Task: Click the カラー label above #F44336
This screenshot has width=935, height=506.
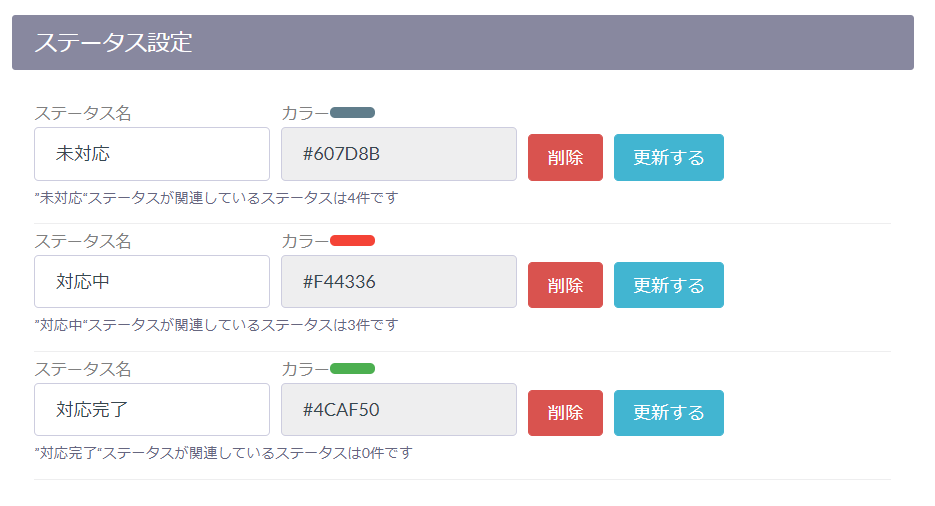Action: pyautogui.click(x=304, y=241)
